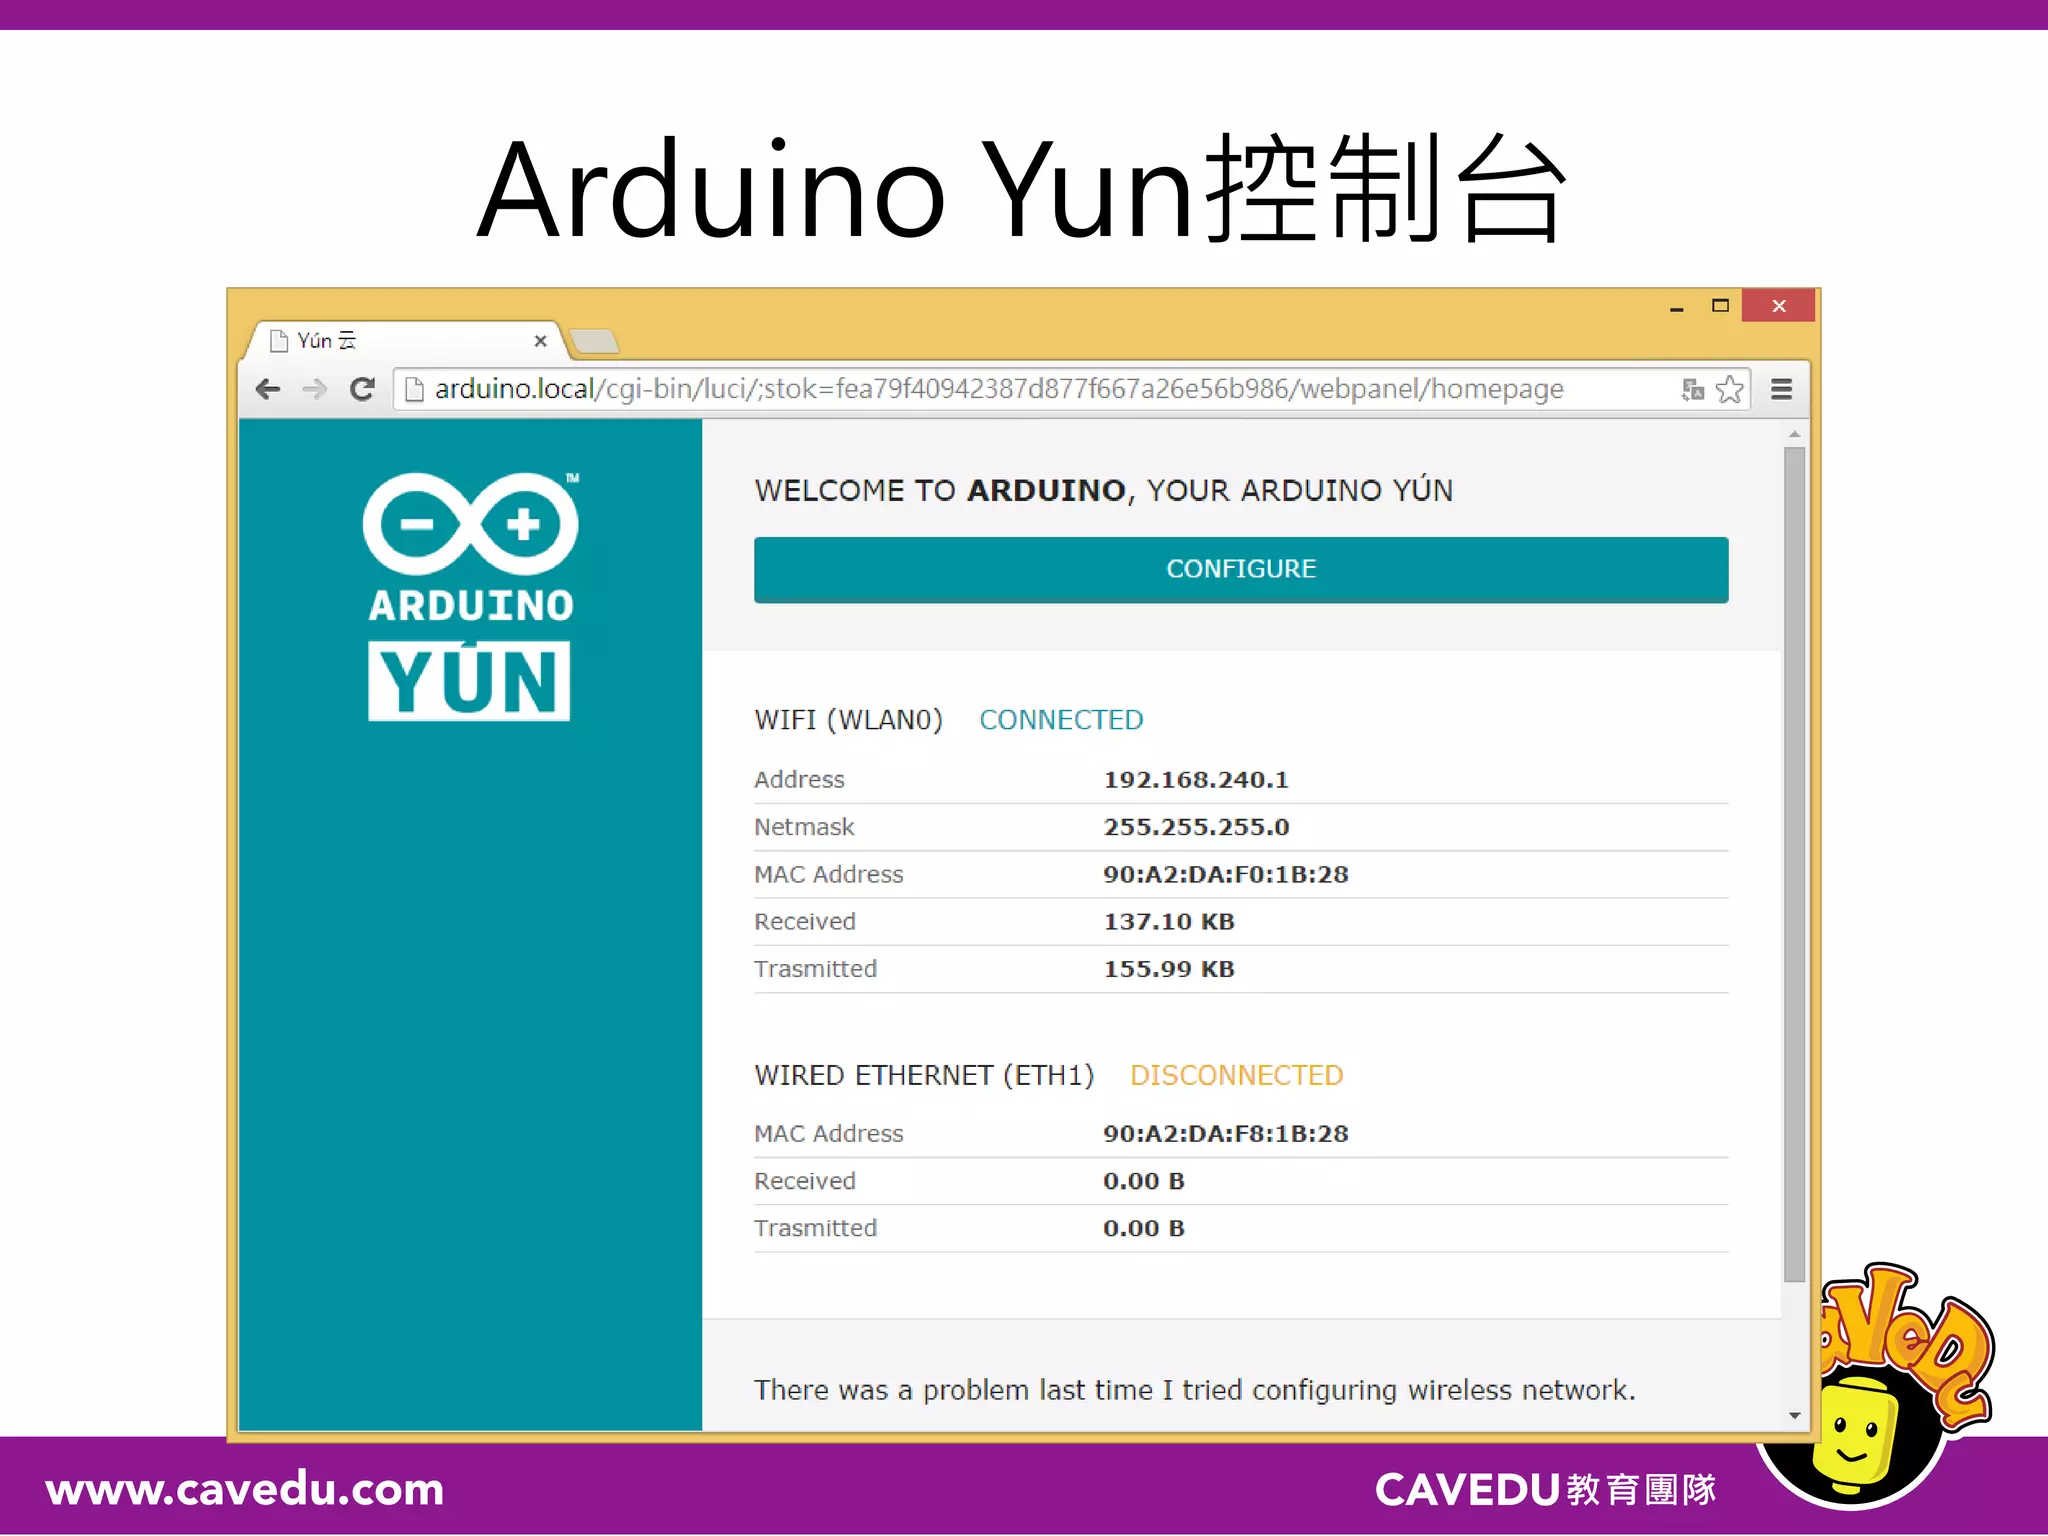The image size is (2048, 1536).
Task: Click the Ethernet Received 0.00 B value
Action: click(x=1144, y=1181)
